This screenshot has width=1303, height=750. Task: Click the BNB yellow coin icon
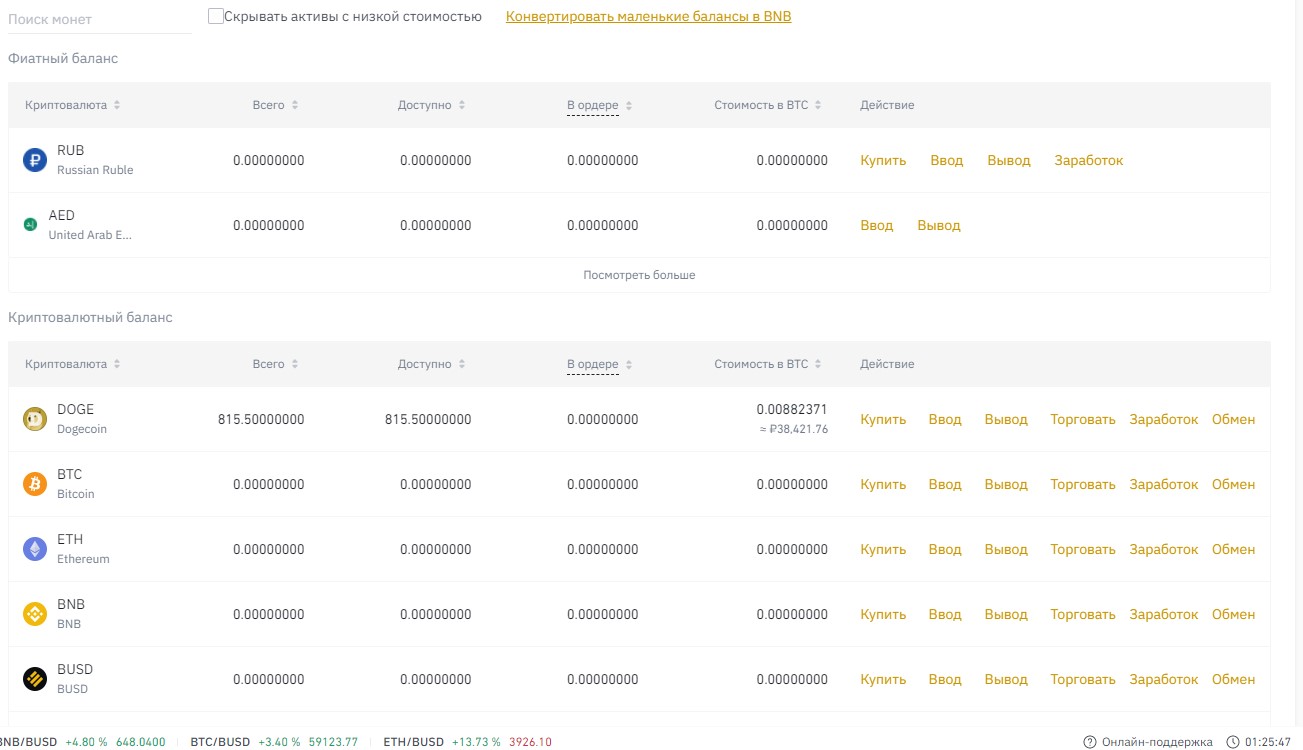[x=35, y=614]
